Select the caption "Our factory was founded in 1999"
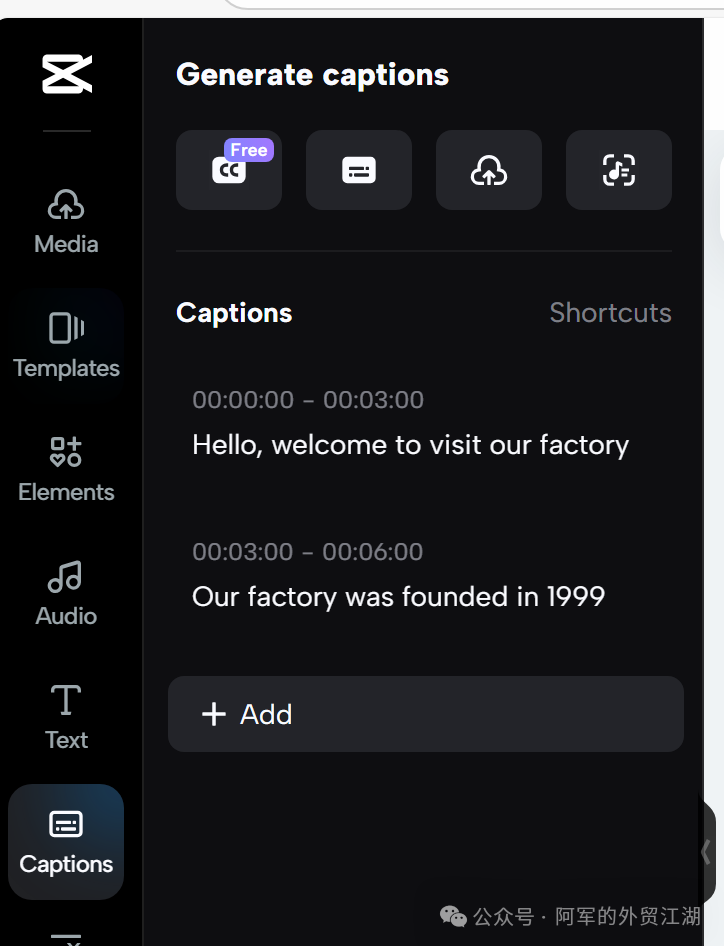Screen dimensions: 724x946 coord(398,597)
